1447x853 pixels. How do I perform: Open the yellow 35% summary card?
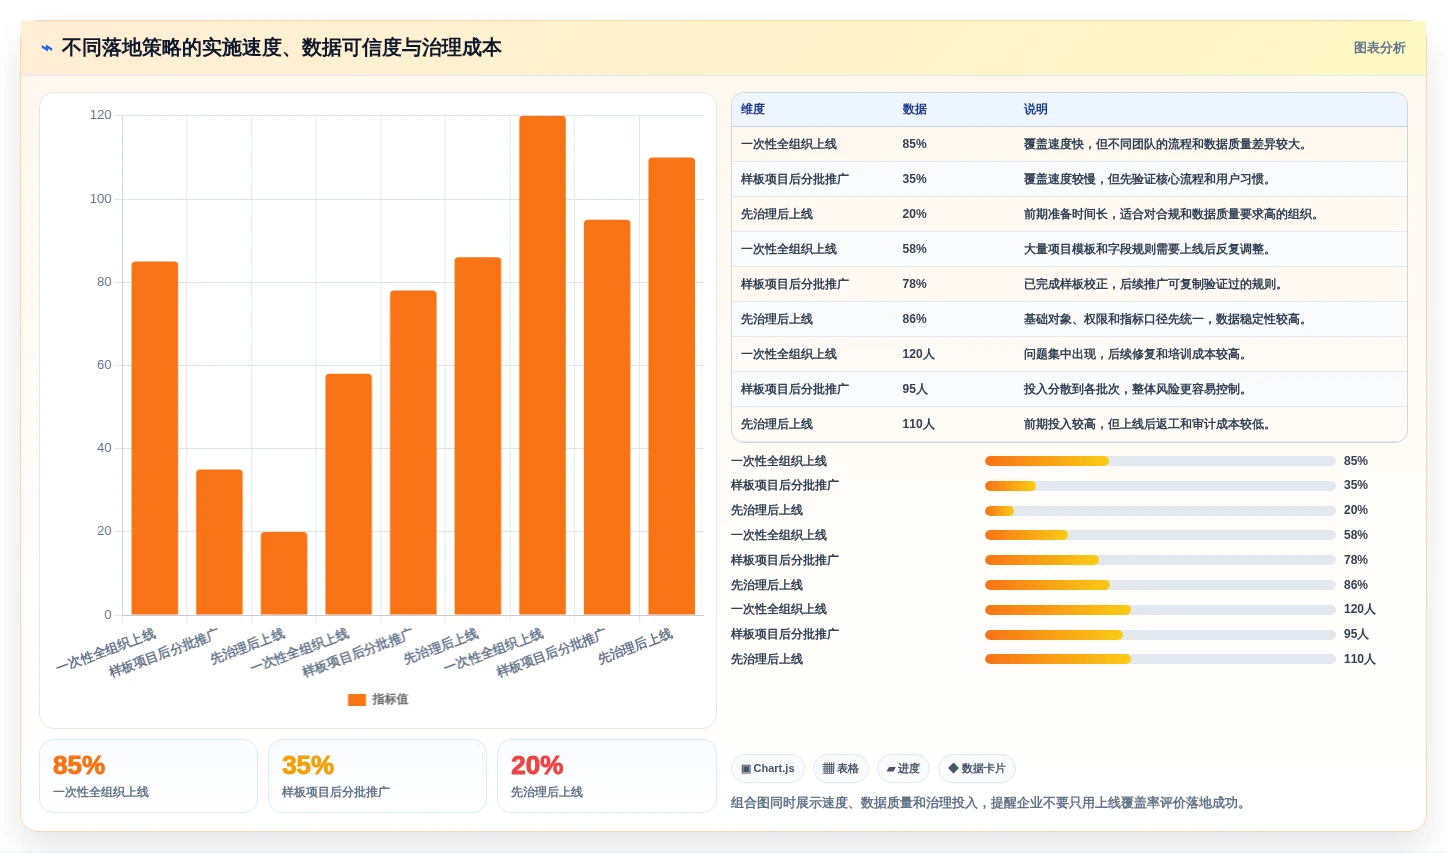[378, 776]
